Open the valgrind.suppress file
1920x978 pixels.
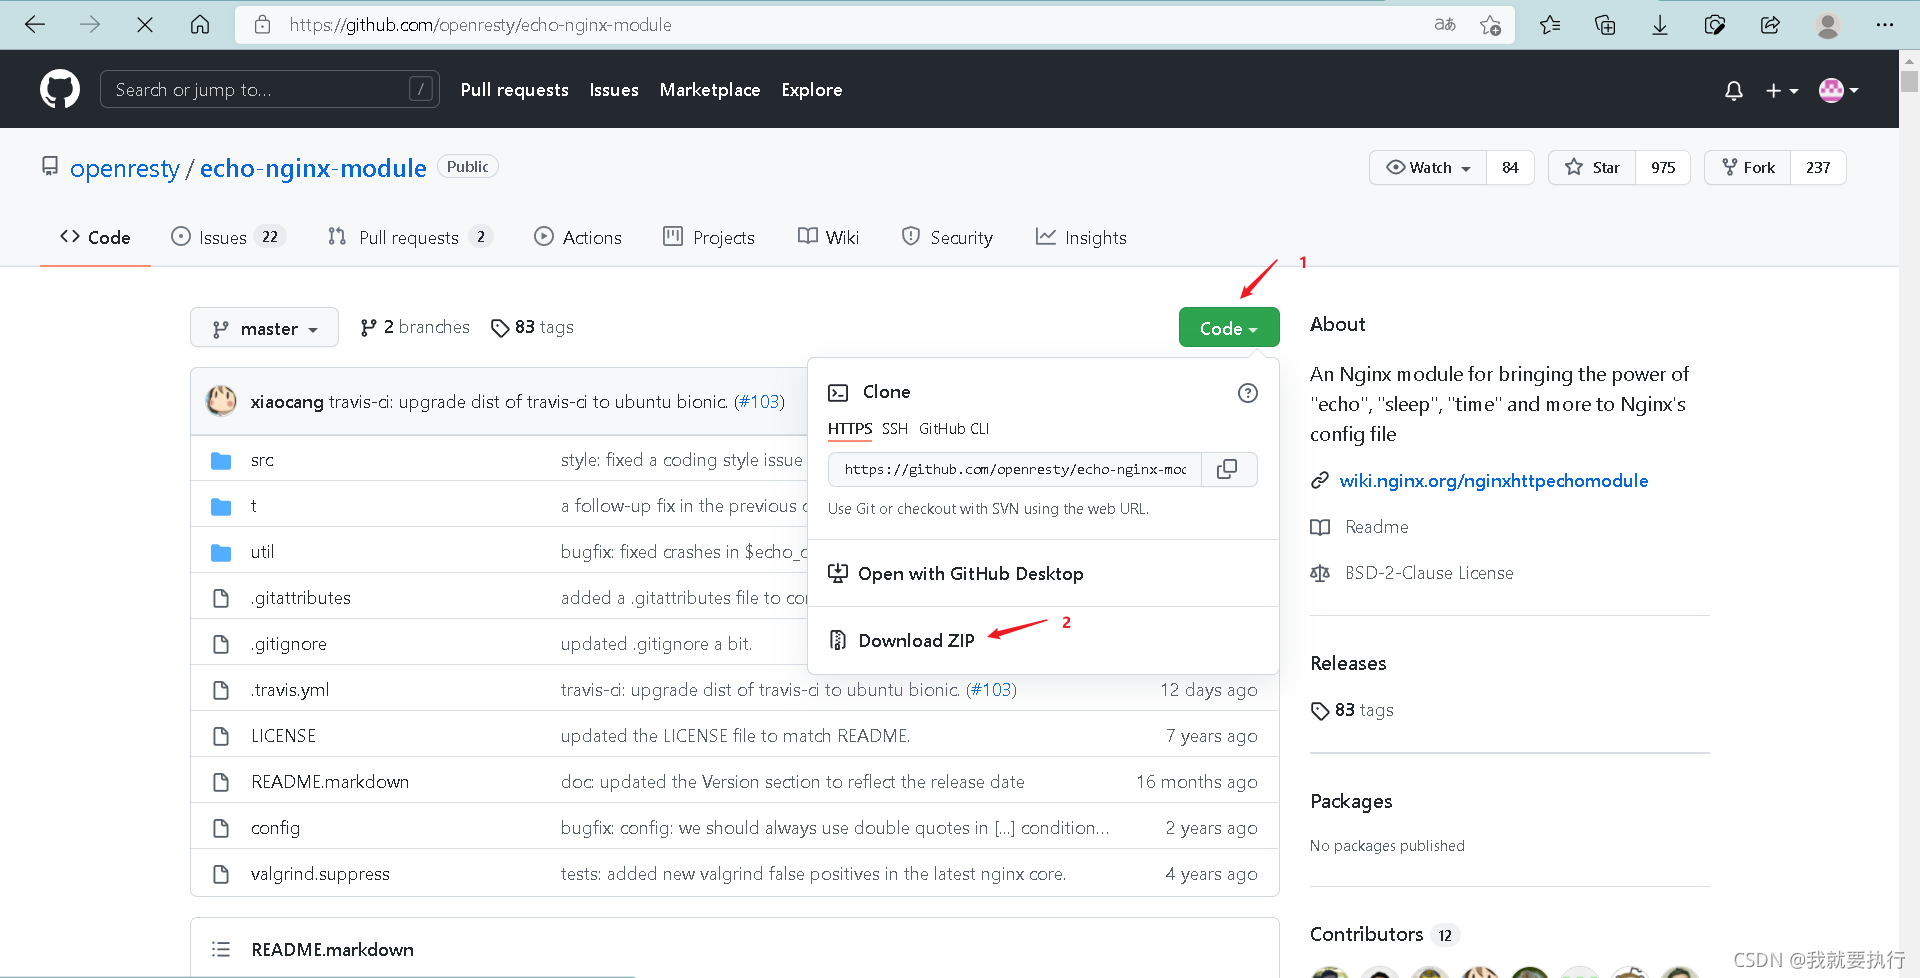coord(320,874)
